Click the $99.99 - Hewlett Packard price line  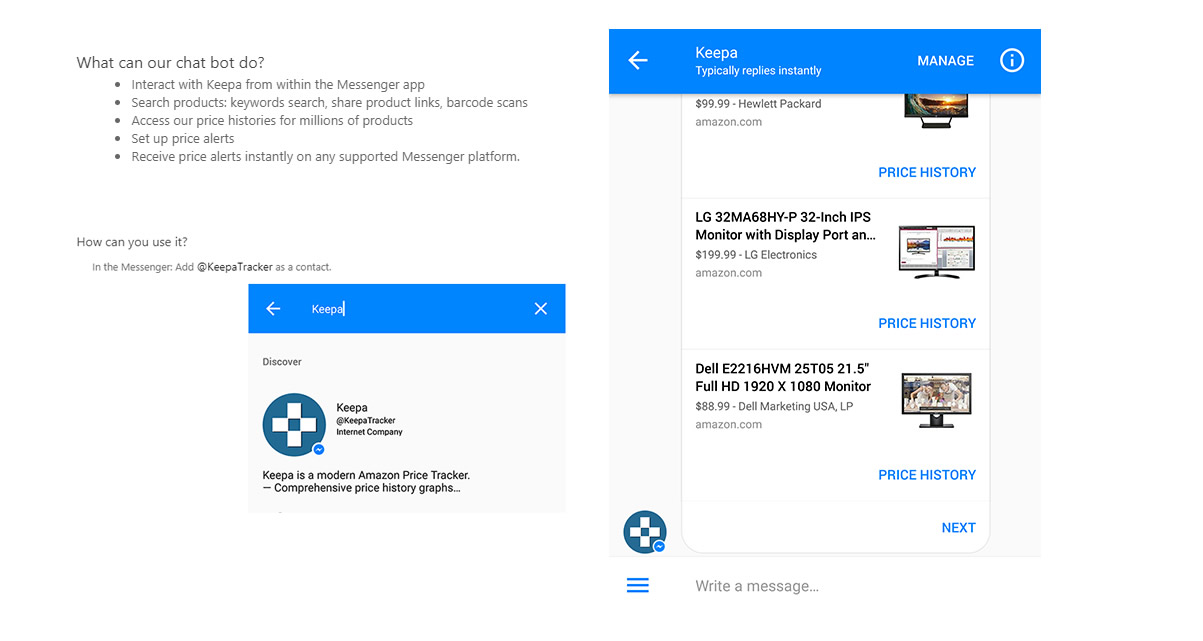pyautogui.click(x=758, y=104)
